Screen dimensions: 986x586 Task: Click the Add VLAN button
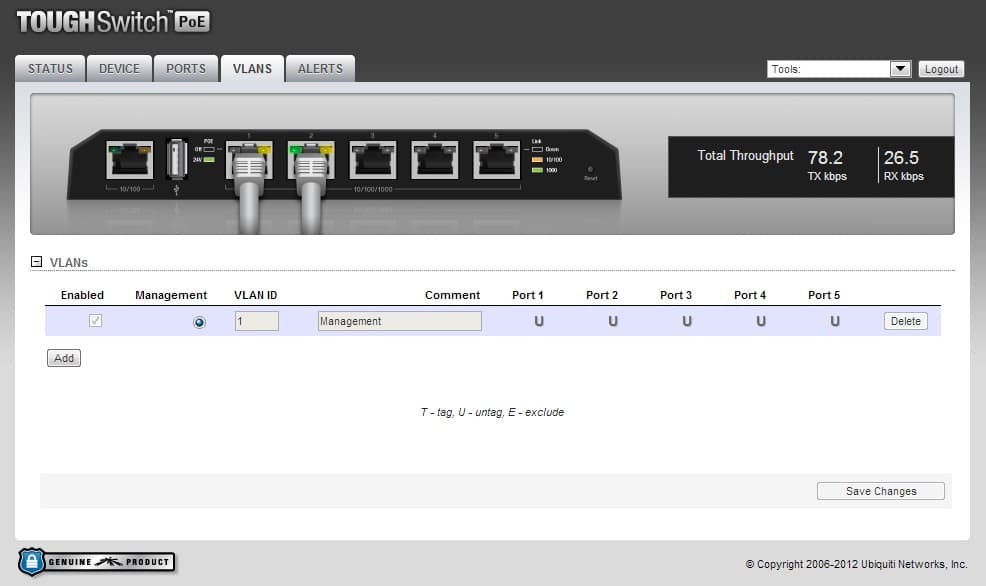point(64,358)
